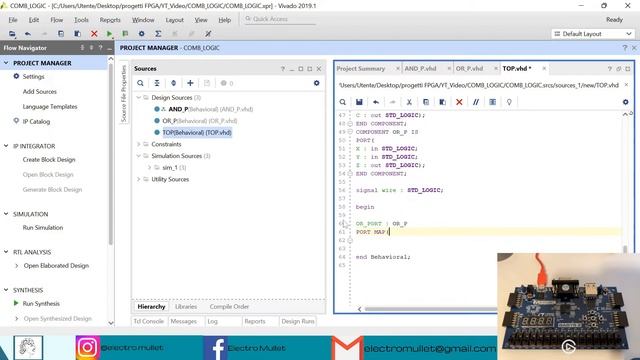The height and width of the screenshot is (360, 640).
Task: Save the file with the editor disk icon
Action: [359, 102]
